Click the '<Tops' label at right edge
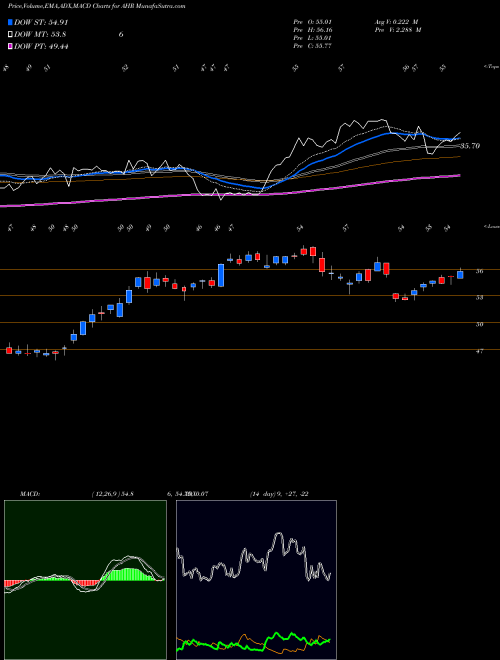The image size is (500, 660). click(x=491, y=67)
